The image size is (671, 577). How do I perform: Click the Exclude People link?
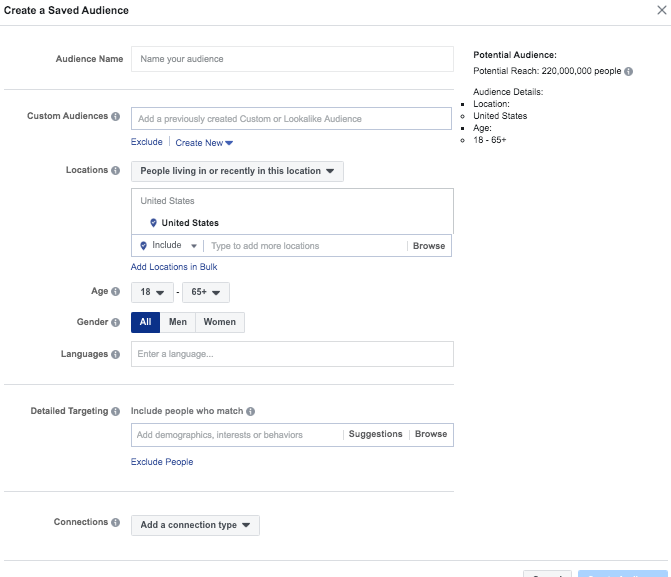[162, 462]
